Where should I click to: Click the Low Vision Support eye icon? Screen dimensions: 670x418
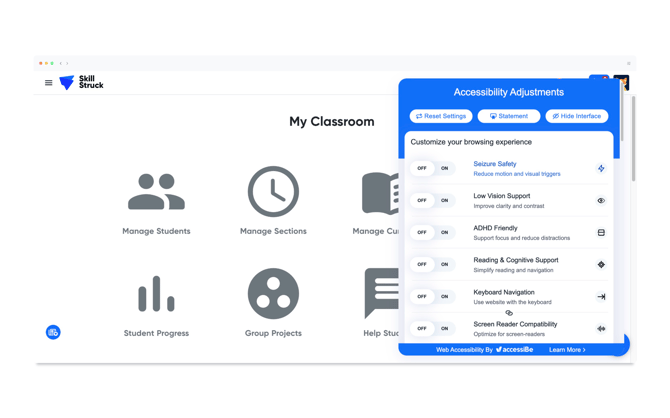[x=601, y=200]
